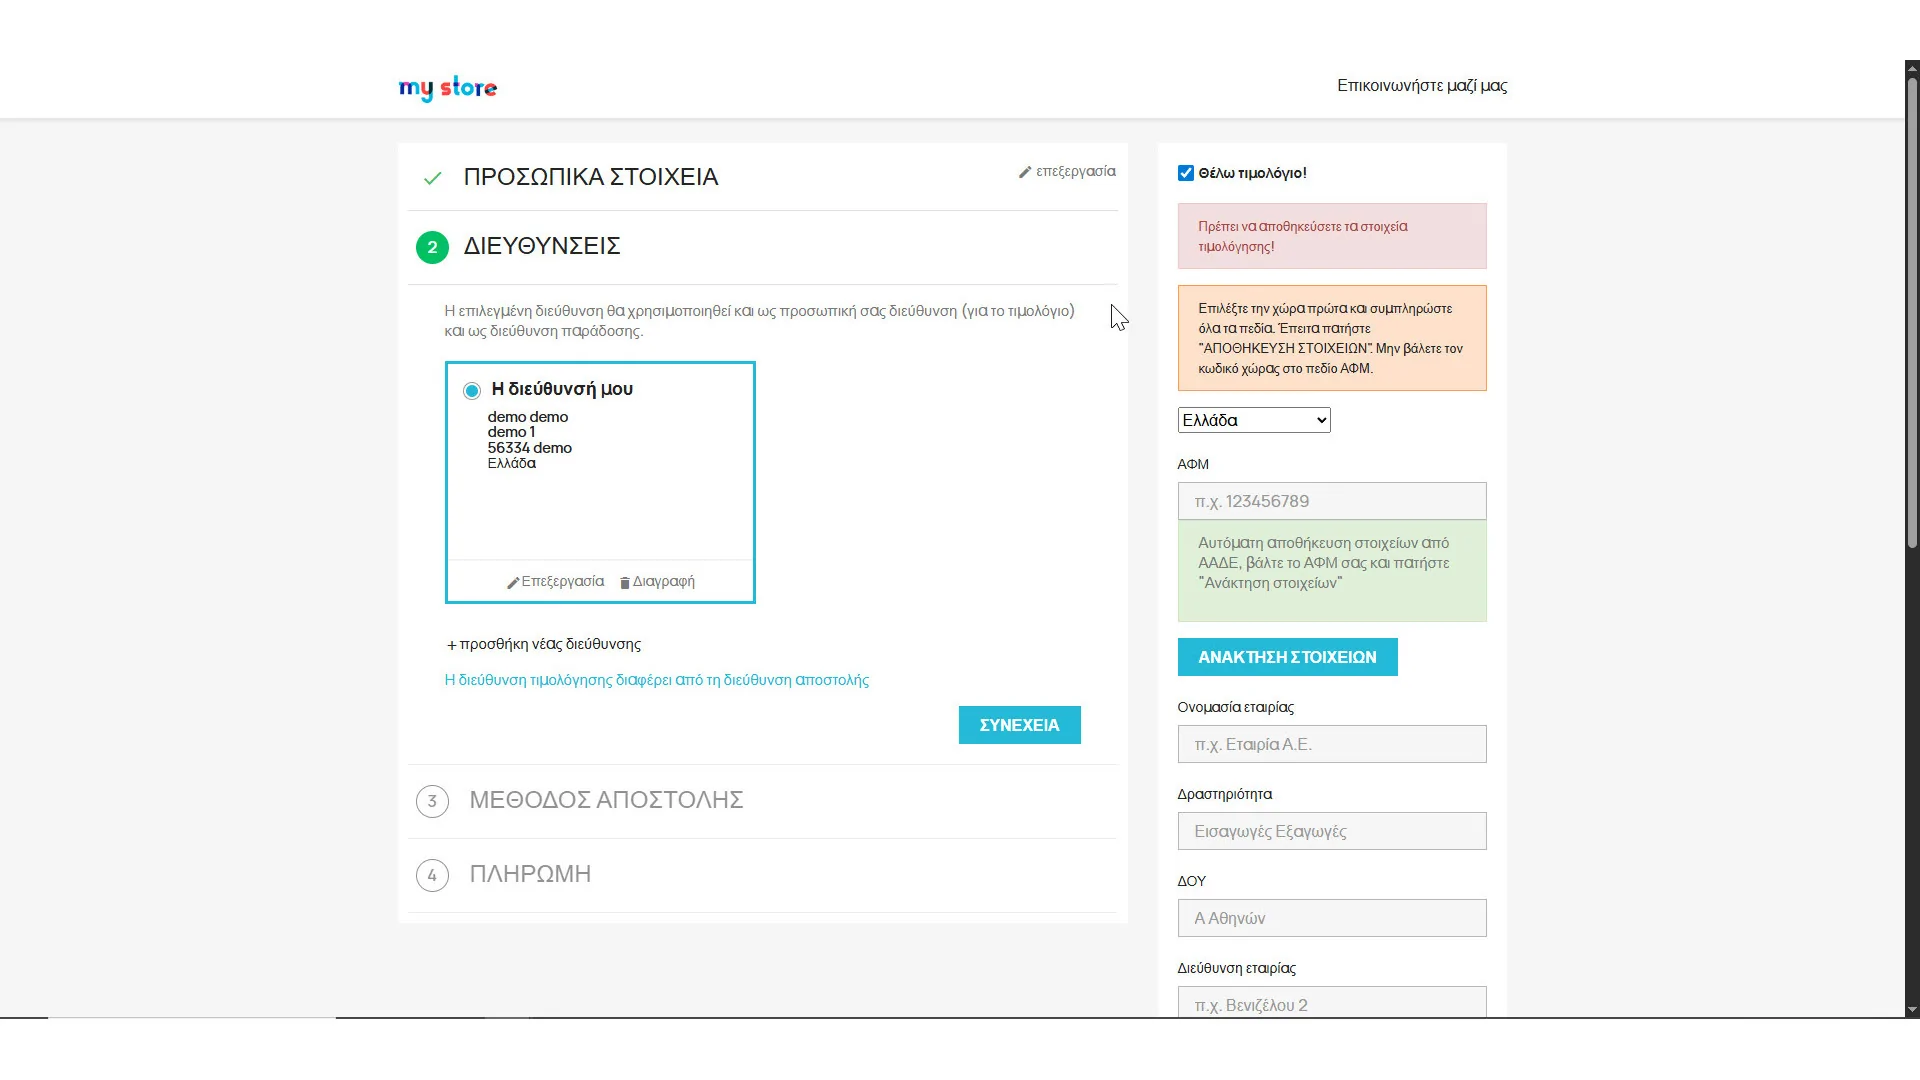The width and height of the screenshot is (1920, 1080).
Task: Expand the ΠΛΗΡΩΜΗ section
Action: (x=530, y=874)
